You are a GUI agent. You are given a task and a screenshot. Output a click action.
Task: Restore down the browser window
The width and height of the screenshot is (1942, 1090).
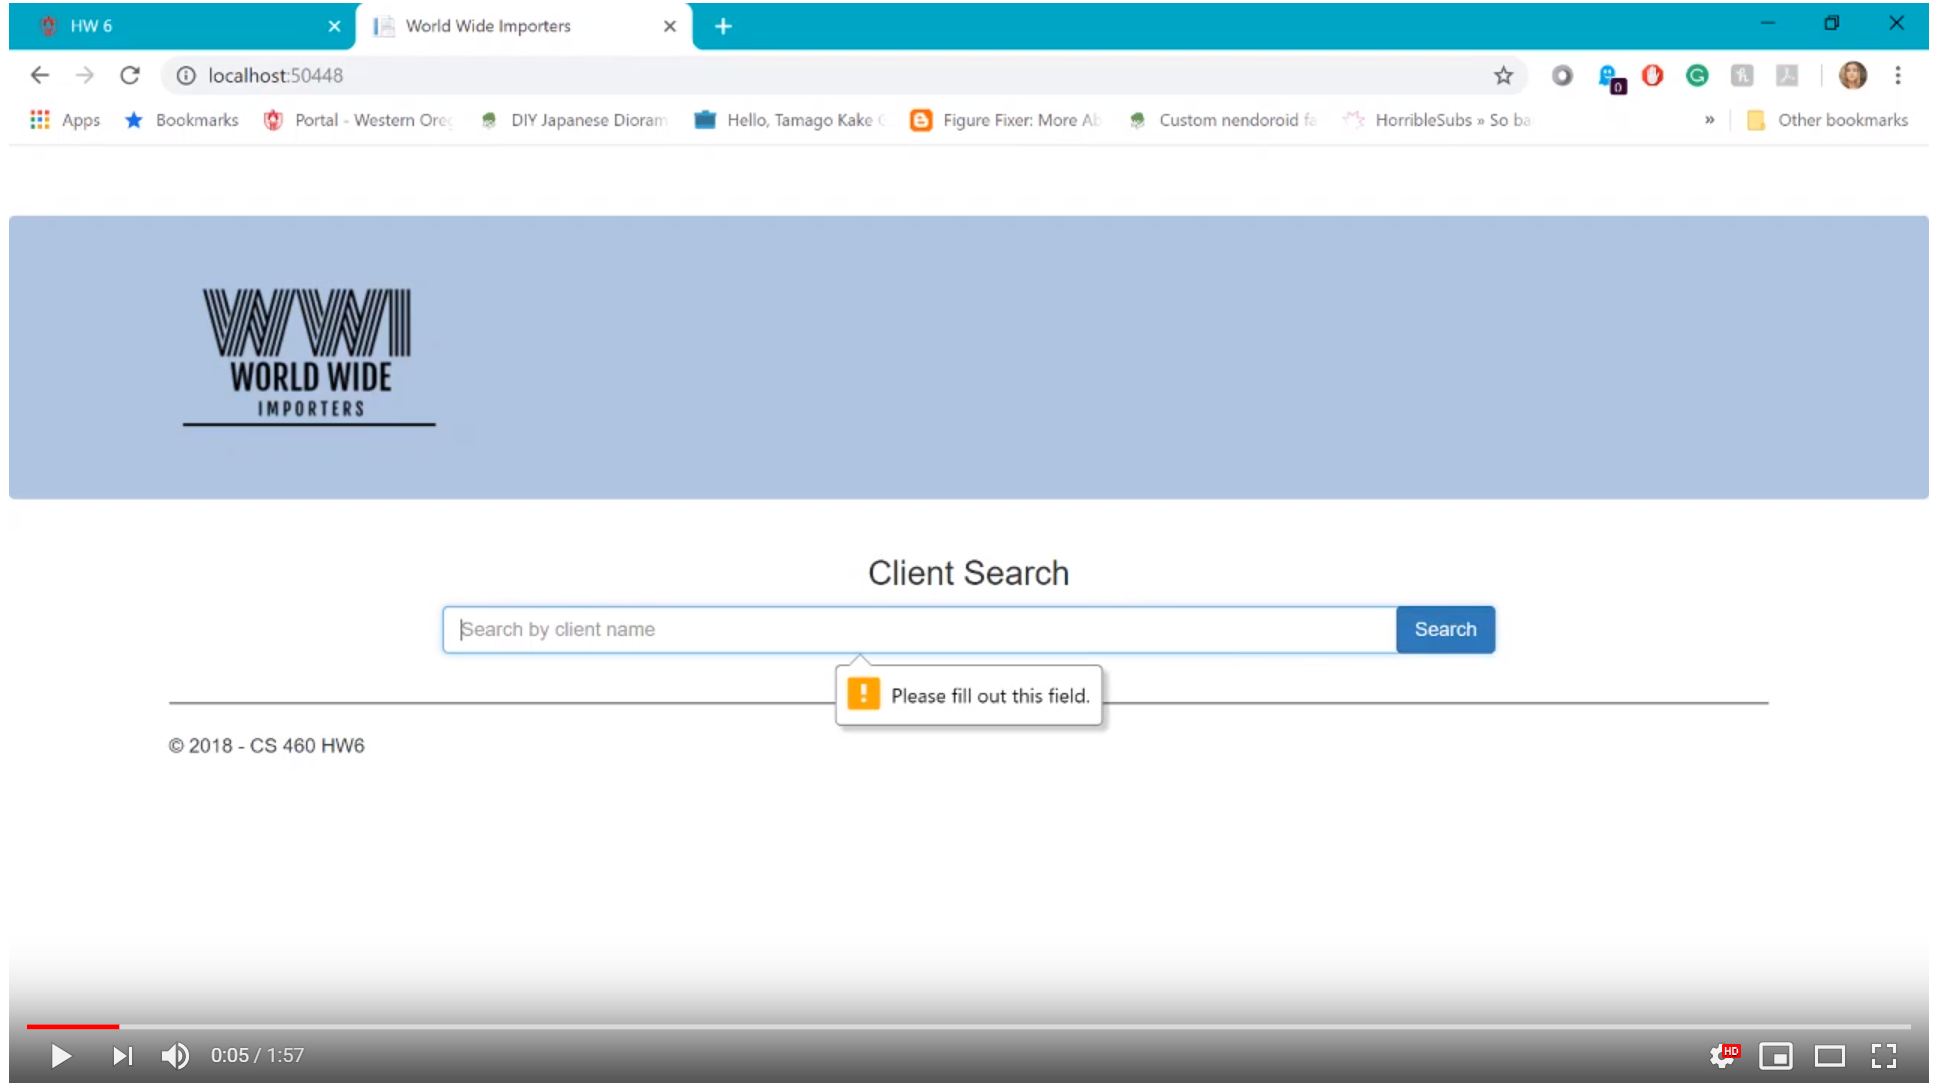click(x=1831, y=23)
